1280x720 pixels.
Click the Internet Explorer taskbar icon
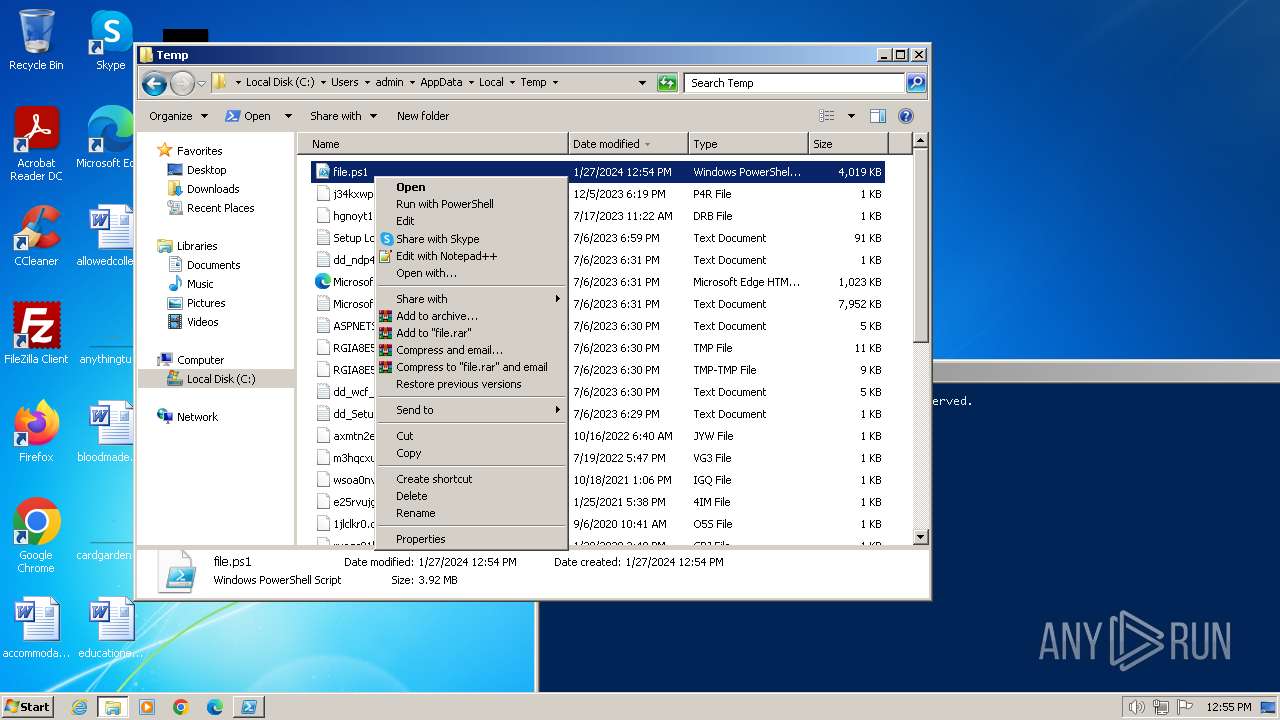[79, 707]
